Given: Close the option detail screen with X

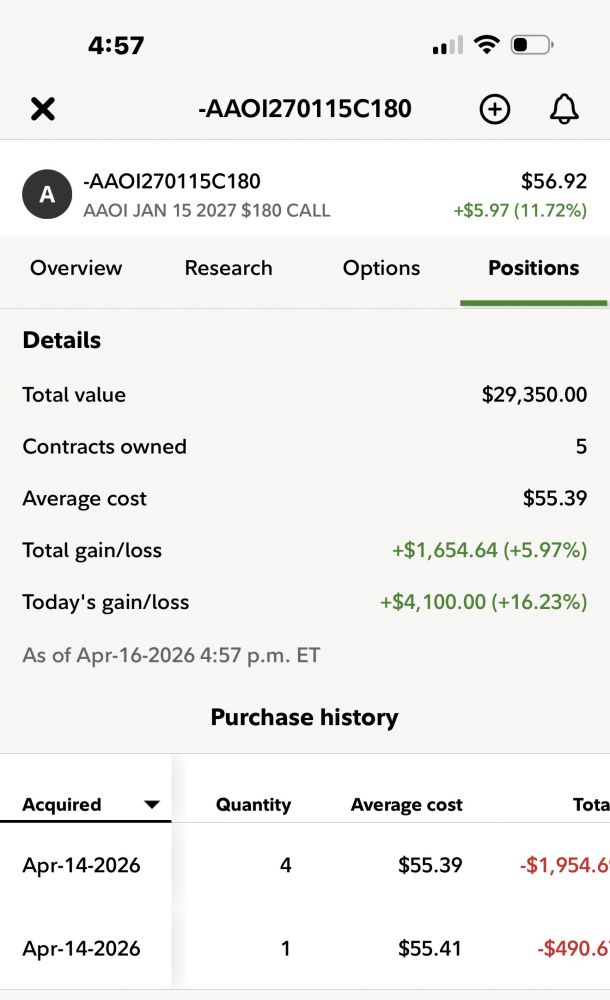Looking at the screenshot, I should pos(42,109).
